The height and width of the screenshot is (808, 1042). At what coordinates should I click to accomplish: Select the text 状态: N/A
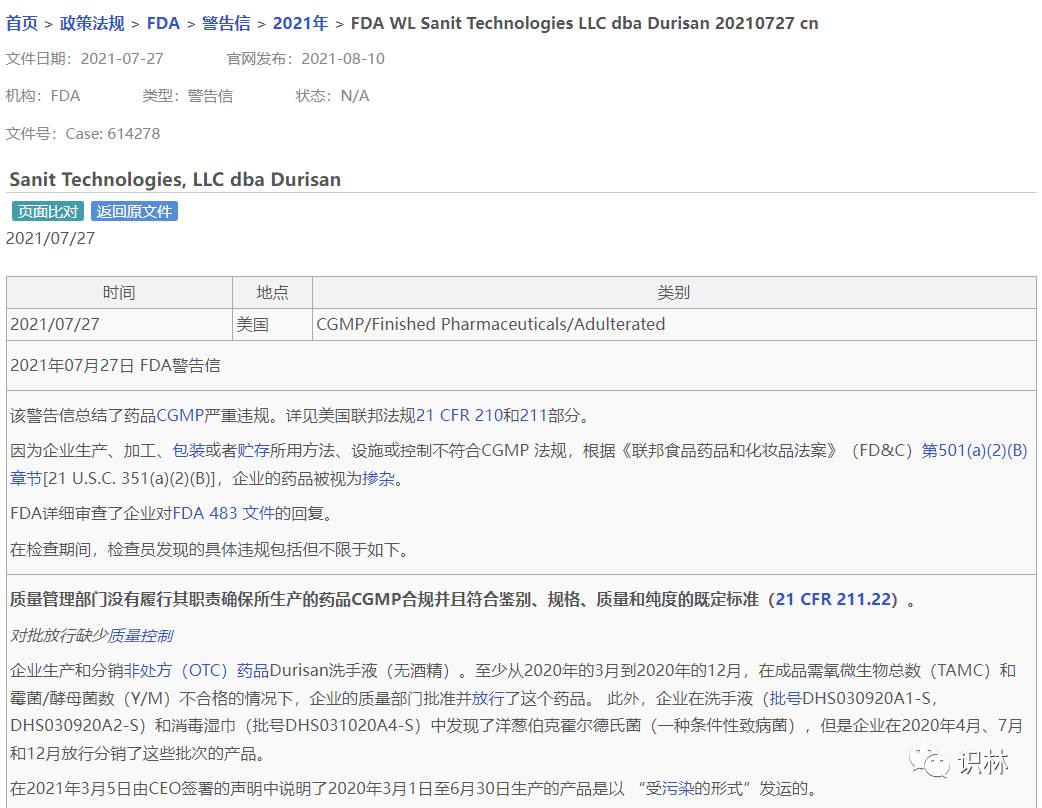tap(332, 96)
